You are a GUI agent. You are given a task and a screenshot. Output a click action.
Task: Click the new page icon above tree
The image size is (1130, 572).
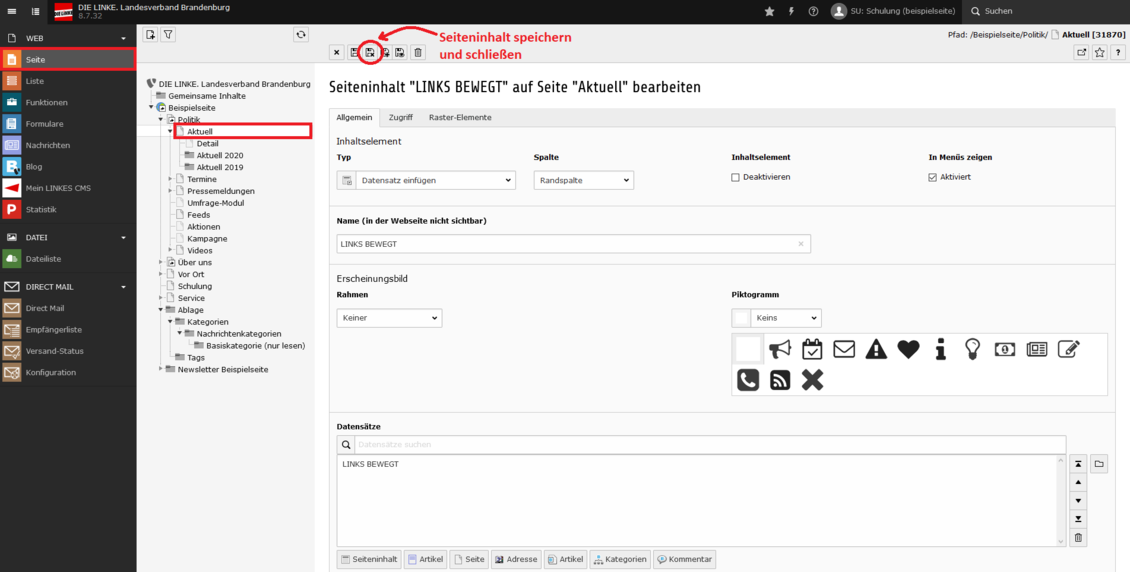(150, 35)
